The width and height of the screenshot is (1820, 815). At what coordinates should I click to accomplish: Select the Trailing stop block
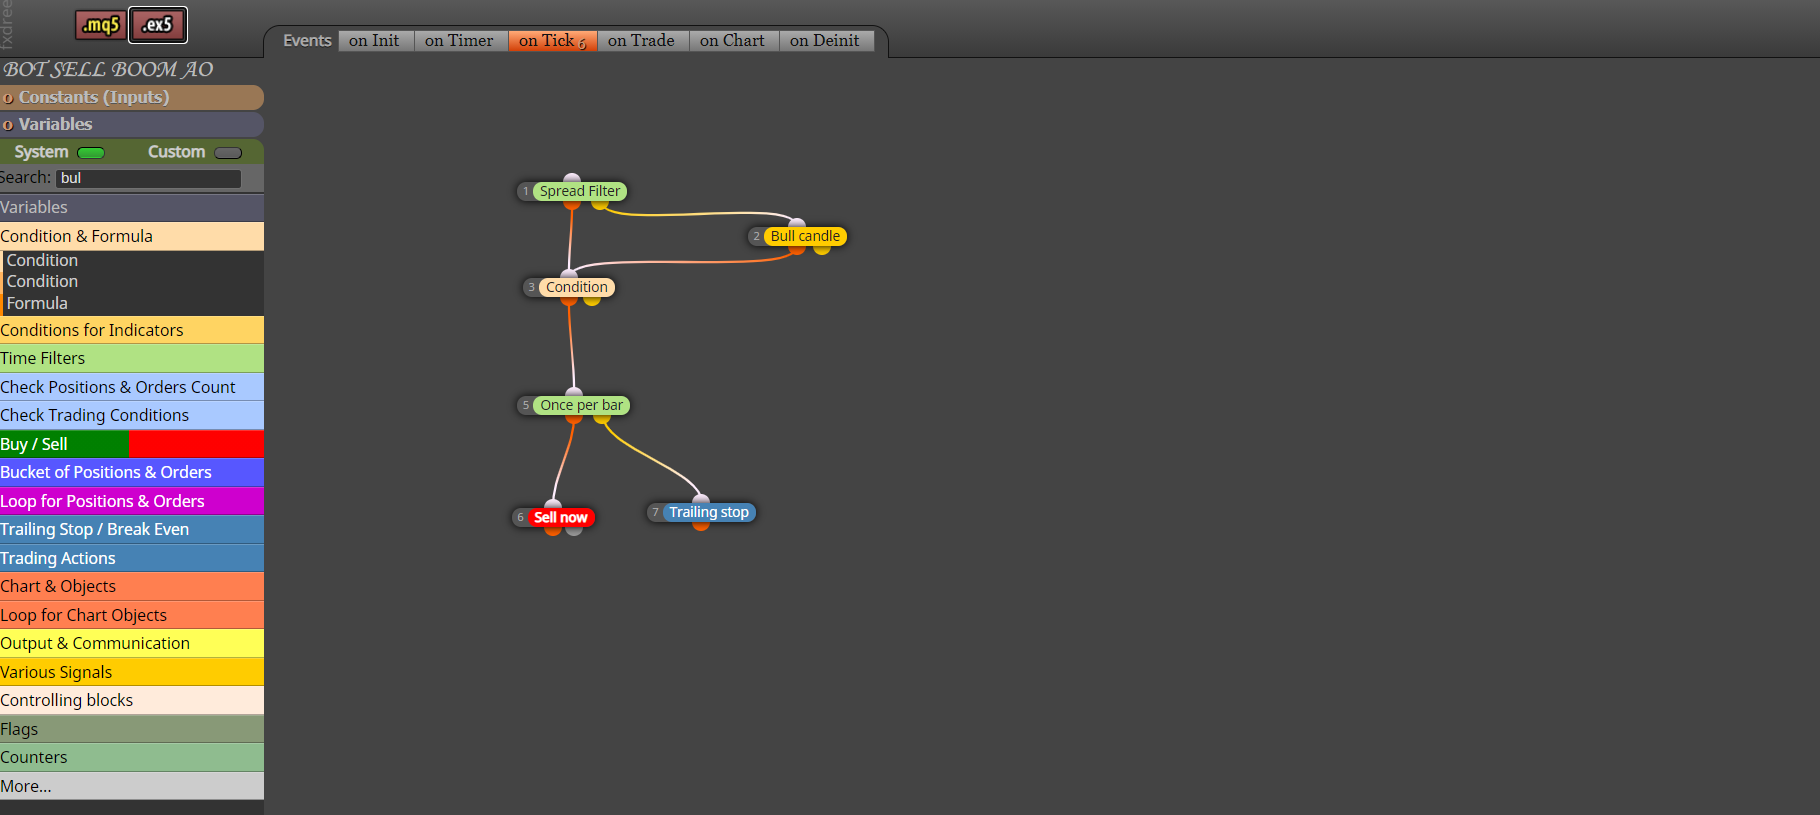click(x=709, y=512)
